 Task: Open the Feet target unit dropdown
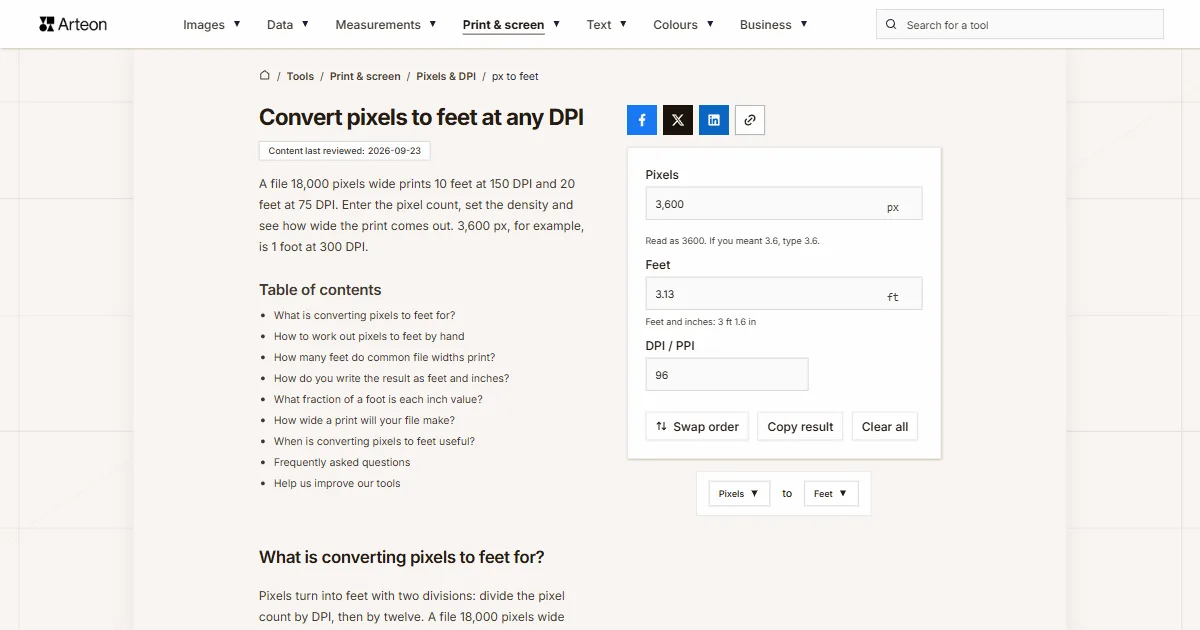tap(831, 493)
